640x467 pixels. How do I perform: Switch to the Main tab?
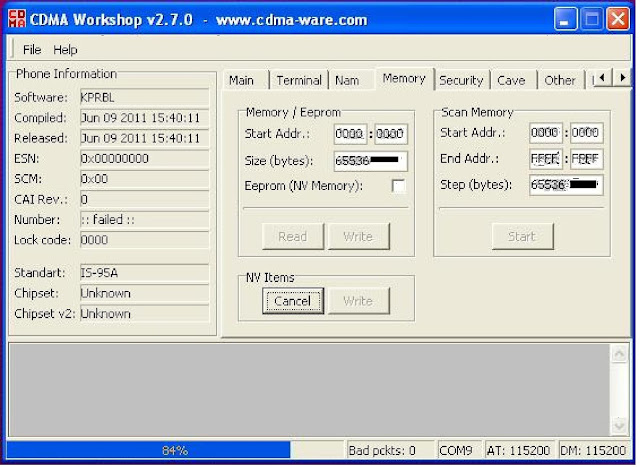click(243, 80)
